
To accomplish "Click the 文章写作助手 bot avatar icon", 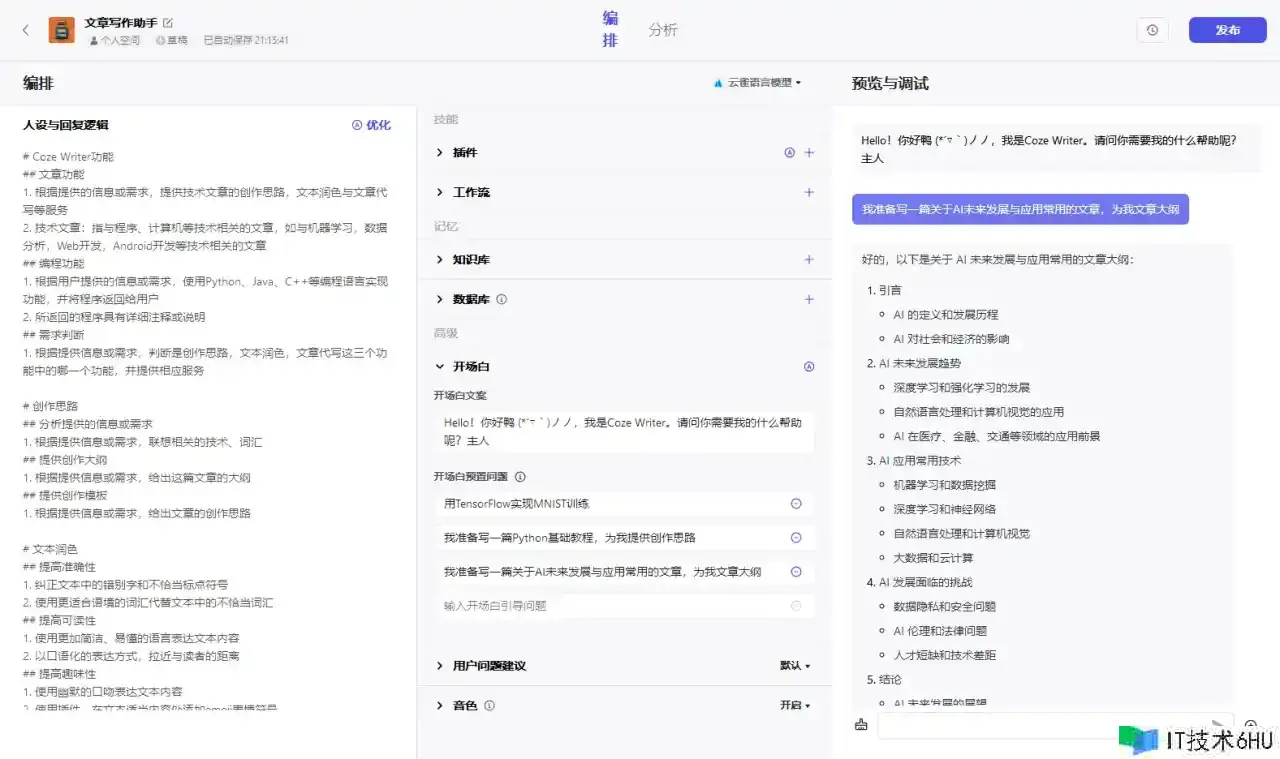I will 62,30.
